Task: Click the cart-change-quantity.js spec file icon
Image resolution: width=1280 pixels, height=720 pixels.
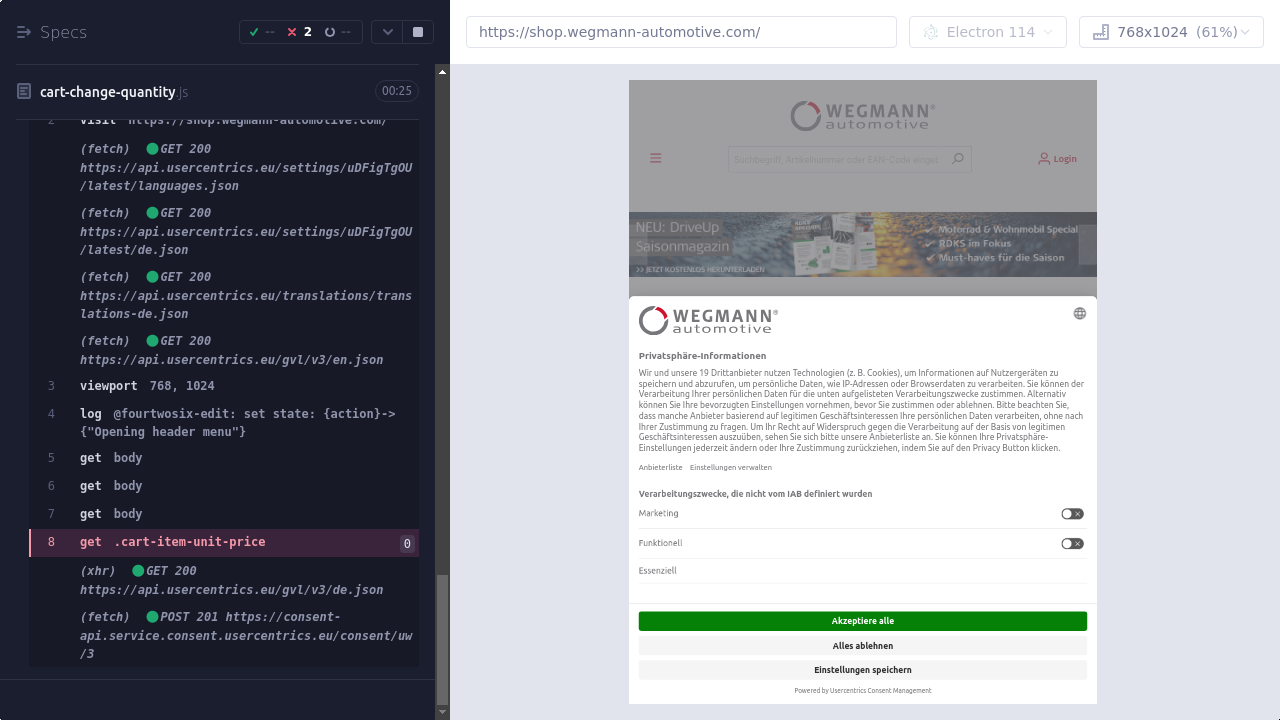Action: coord(24,92)
